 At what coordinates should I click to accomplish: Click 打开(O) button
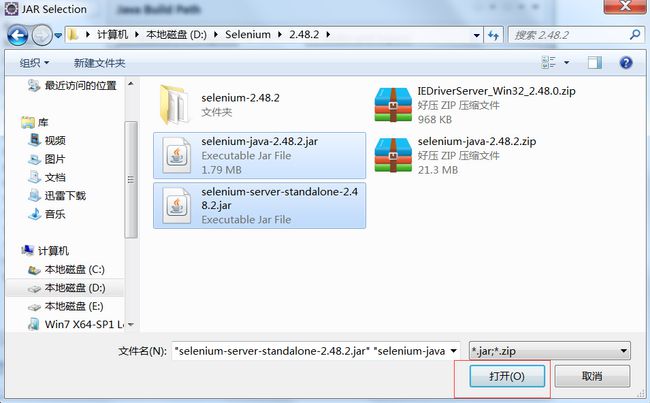[x=507, y=376]
